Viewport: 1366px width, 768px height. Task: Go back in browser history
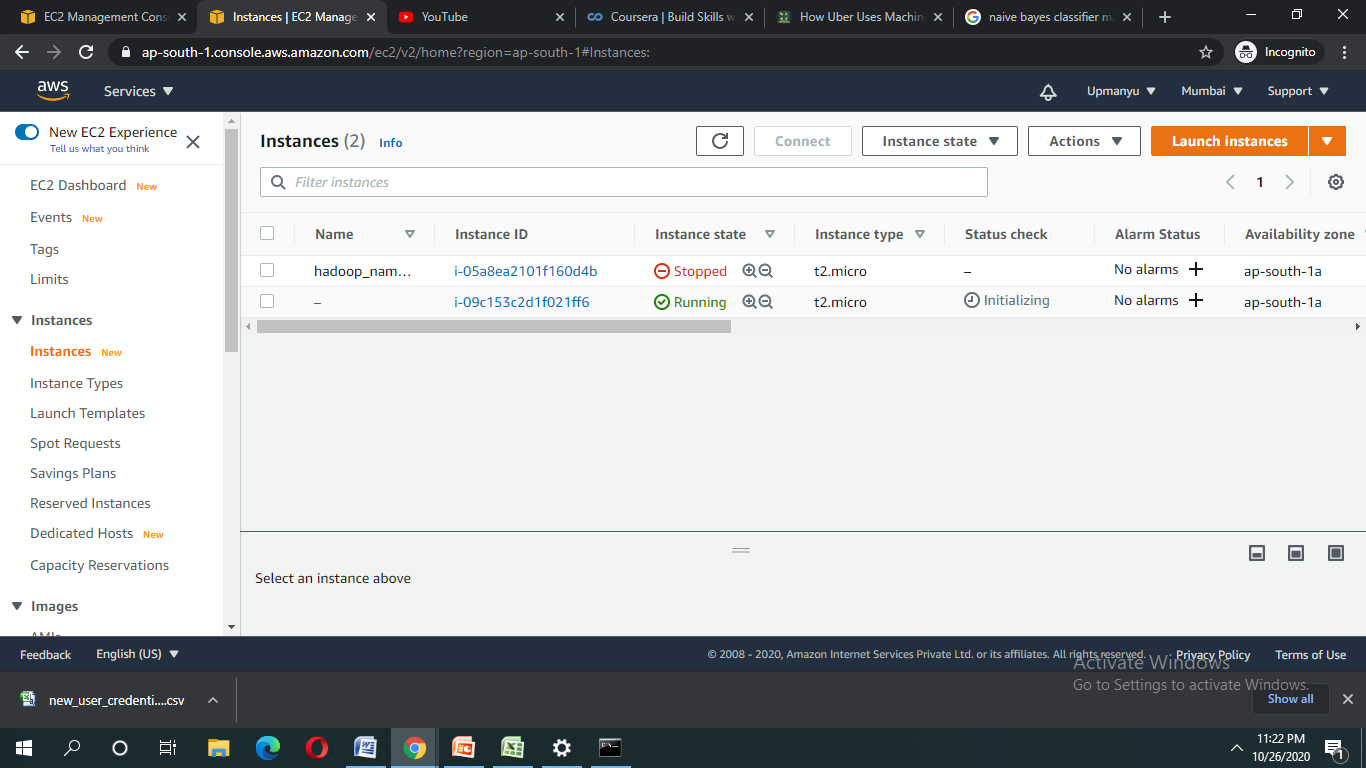[22, 52]
